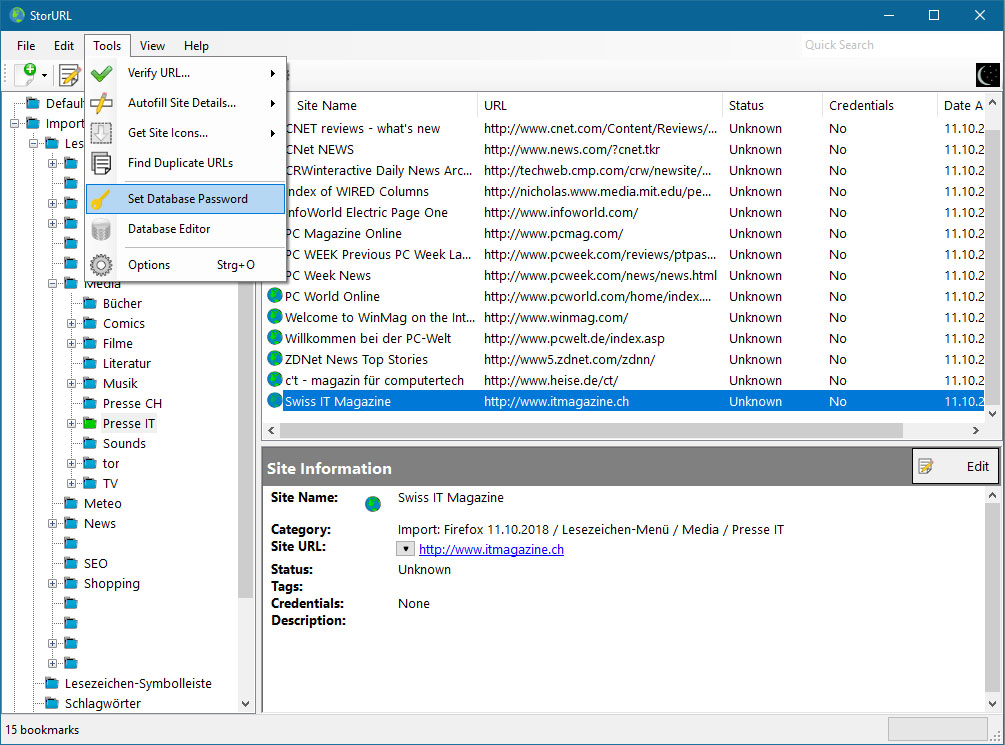Open the http://www.itmagazine.ch hyperlink

(x=491, y=549)
